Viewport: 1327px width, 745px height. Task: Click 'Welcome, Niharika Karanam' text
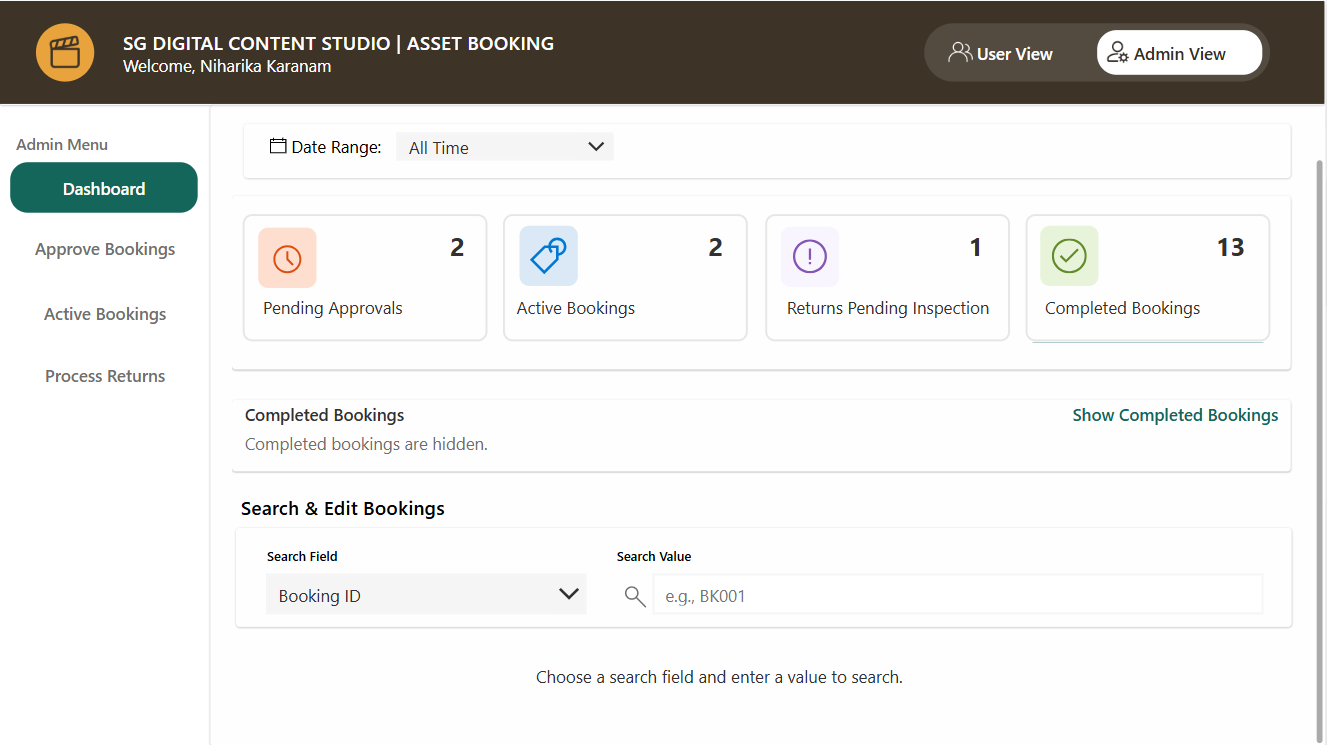tap(227, 66)
